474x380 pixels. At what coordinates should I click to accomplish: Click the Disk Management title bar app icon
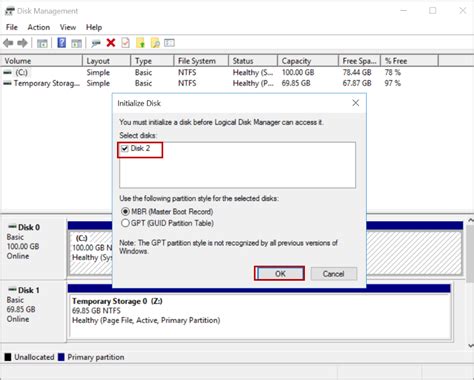pyautogui.click(x=9, y=11)
